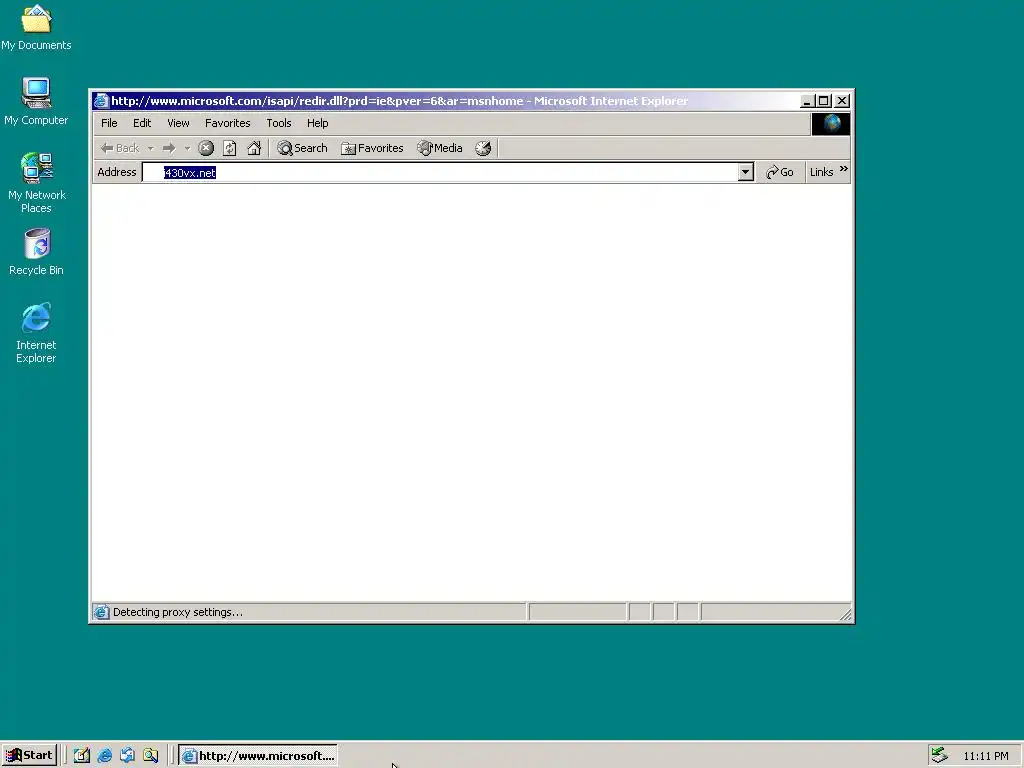This screenshot has height=768, width=1024.
Task: Click the Forward arrow button
Action: point(169,148)
